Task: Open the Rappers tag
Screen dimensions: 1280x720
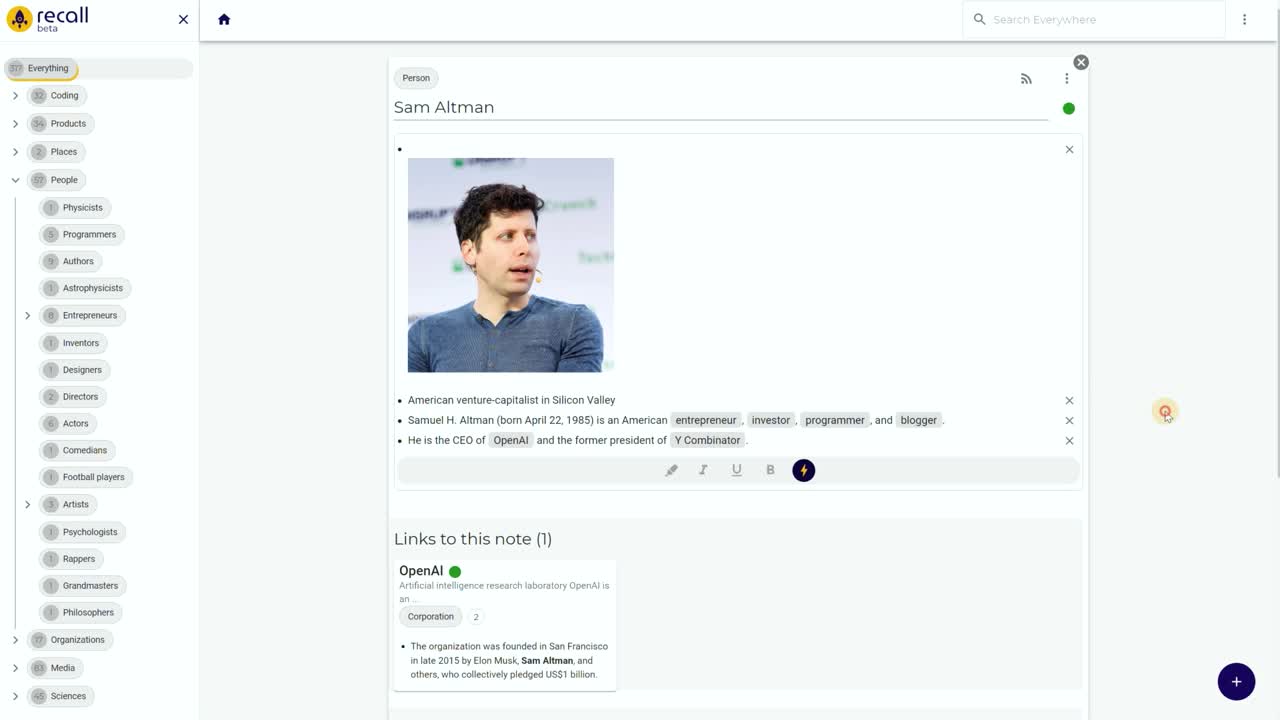Action: pyautogui.click(x=71, y=559)
